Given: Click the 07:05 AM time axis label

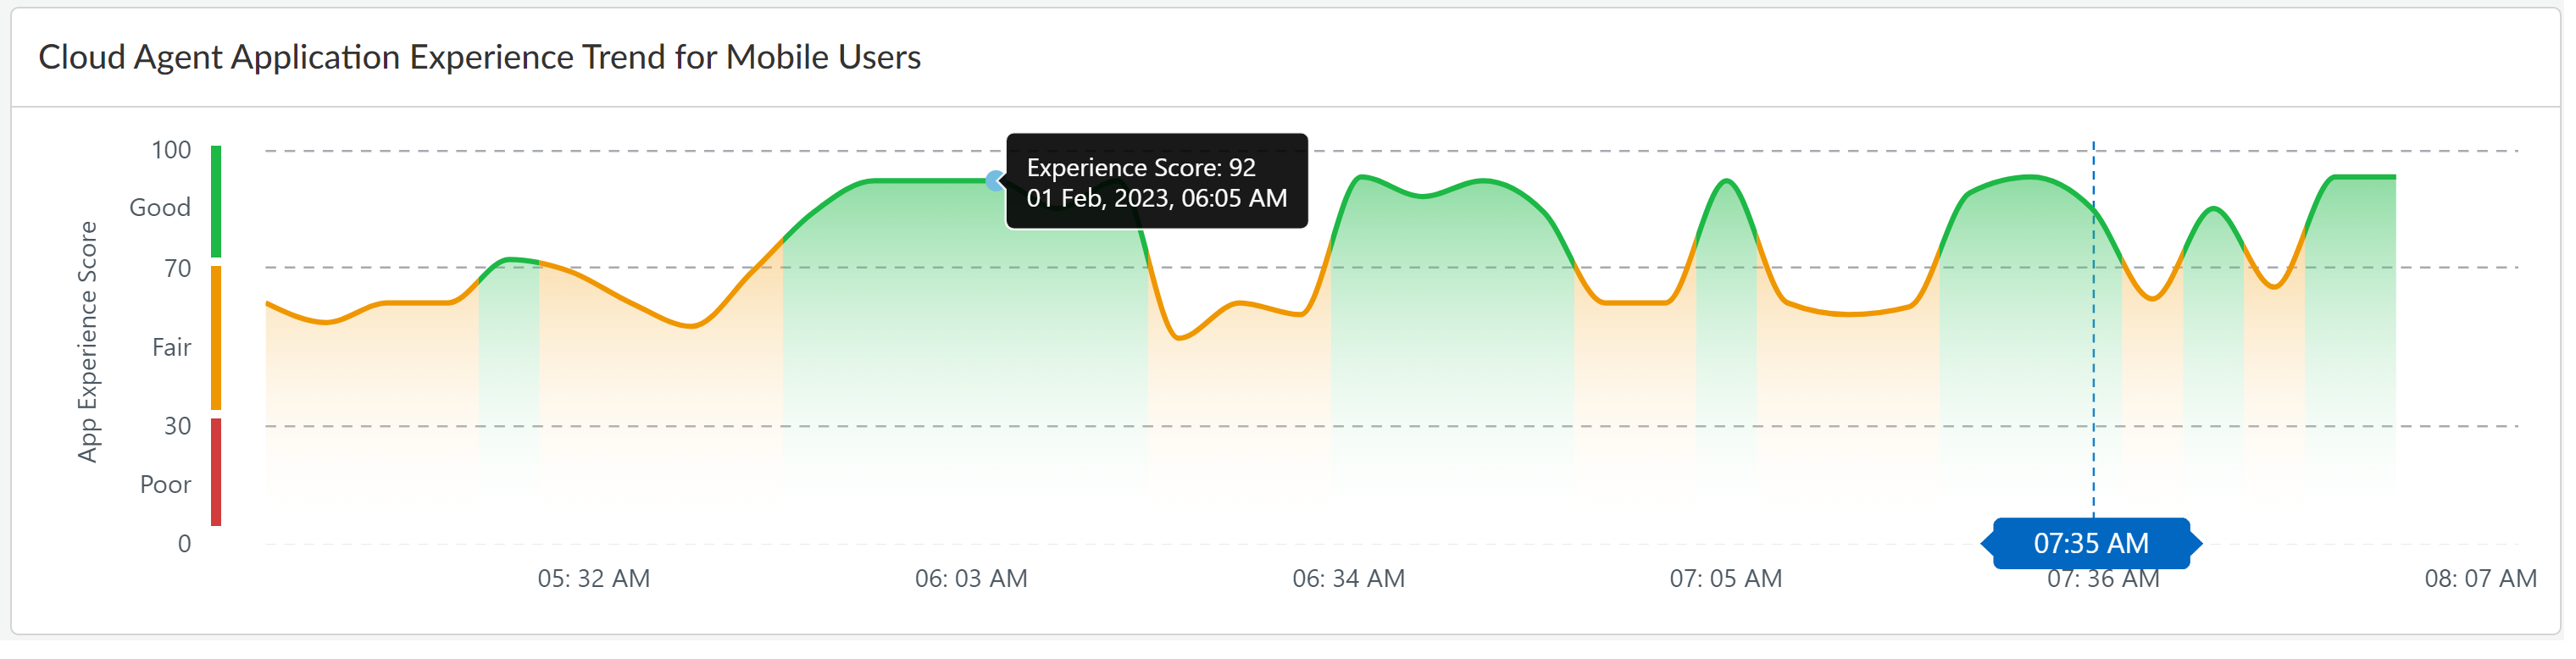Looking at the screenshot, I should point(1726,579).
